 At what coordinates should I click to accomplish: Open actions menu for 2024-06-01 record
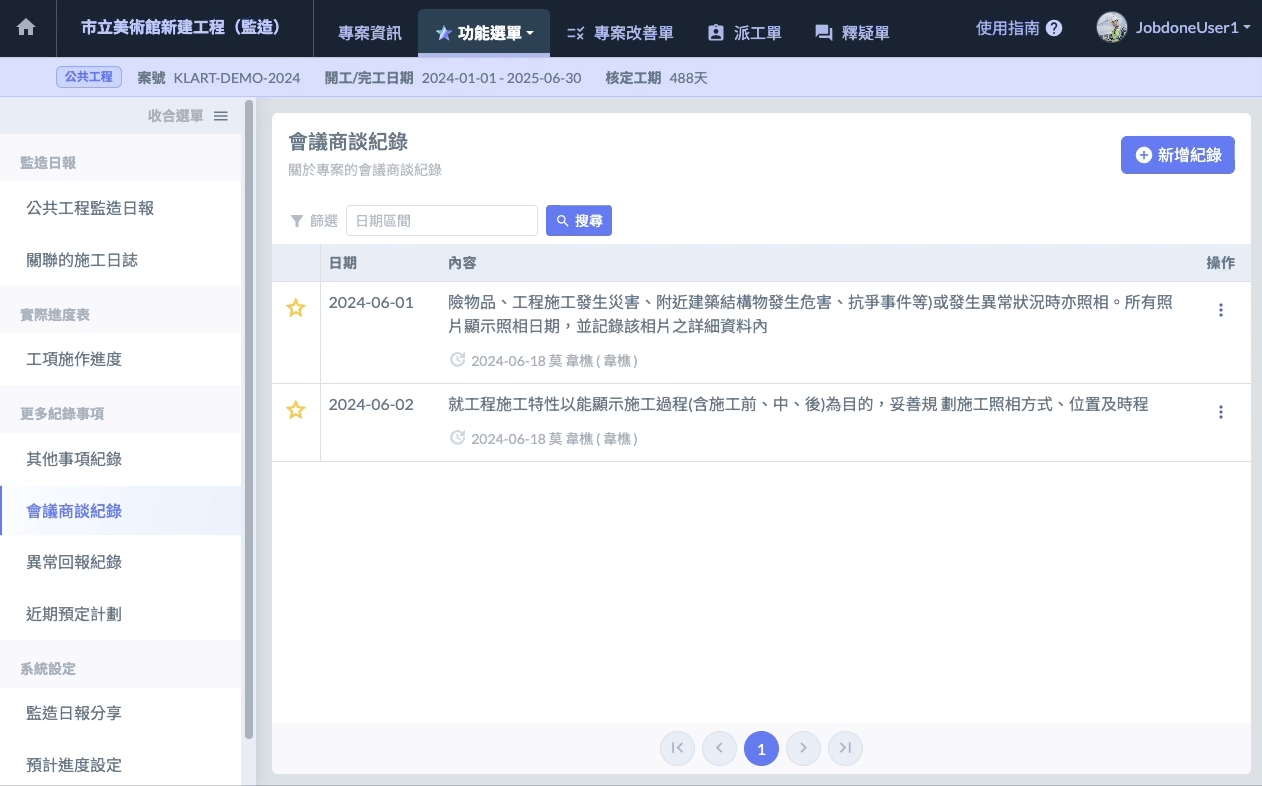(1220, 310)
